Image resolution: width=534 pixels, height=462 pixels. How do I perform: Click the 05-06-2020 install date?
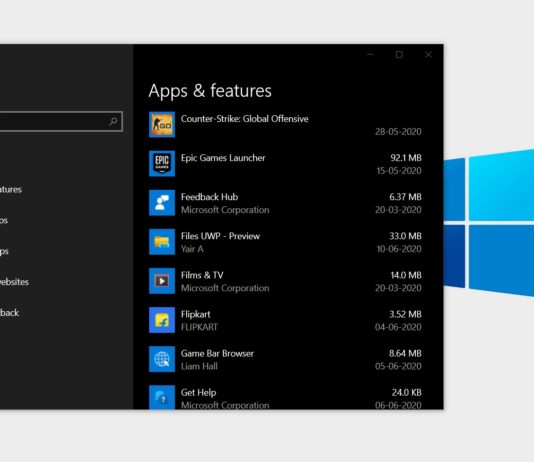pos(398,367)
